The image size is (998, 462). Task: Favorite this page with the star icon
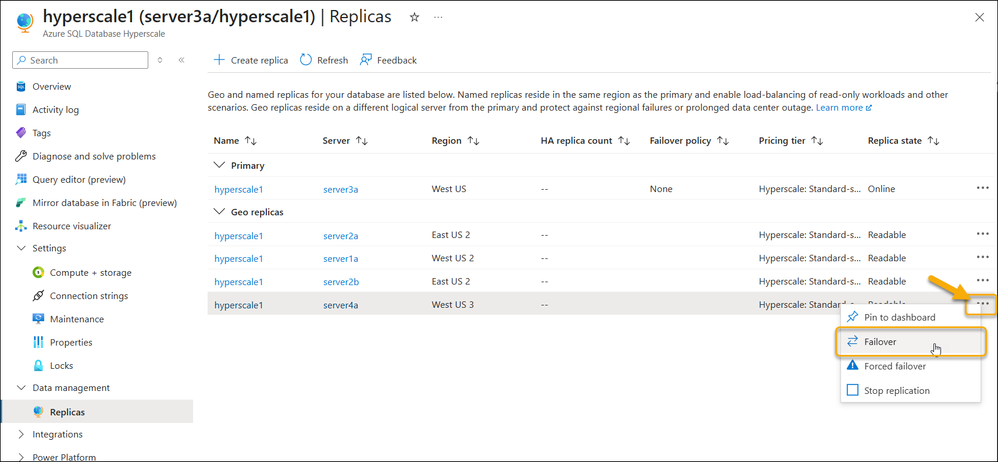click(x=414, y=18)
